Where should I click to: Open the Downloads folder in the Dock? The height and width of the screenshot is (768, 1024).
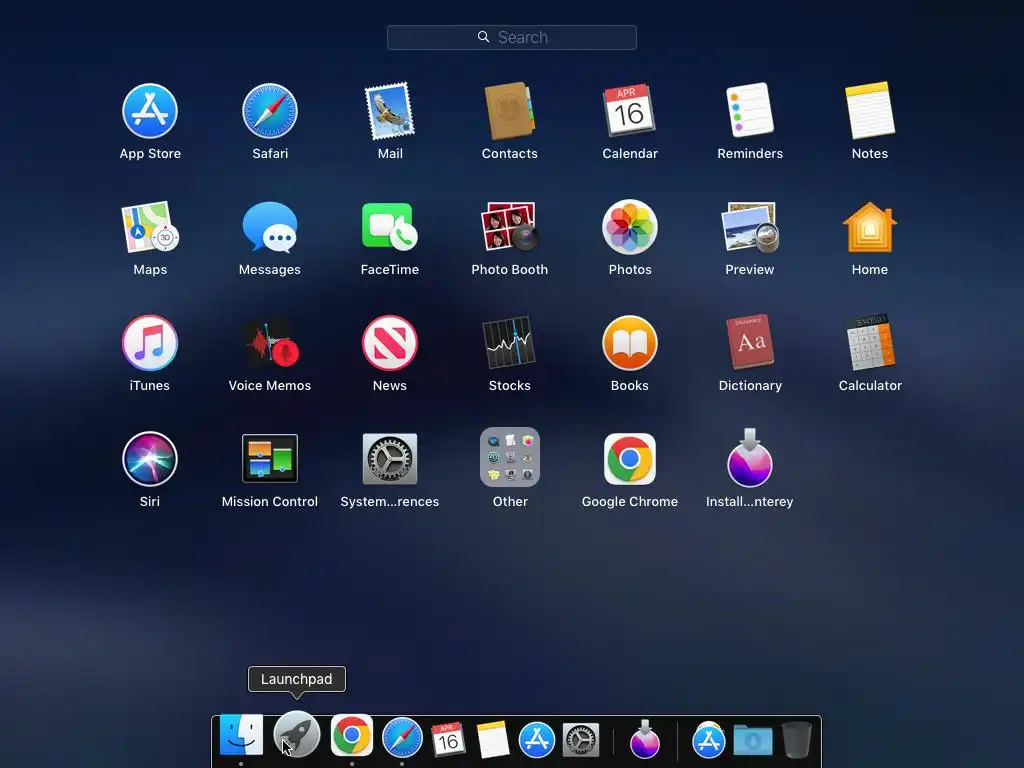[x=752, y=741]
